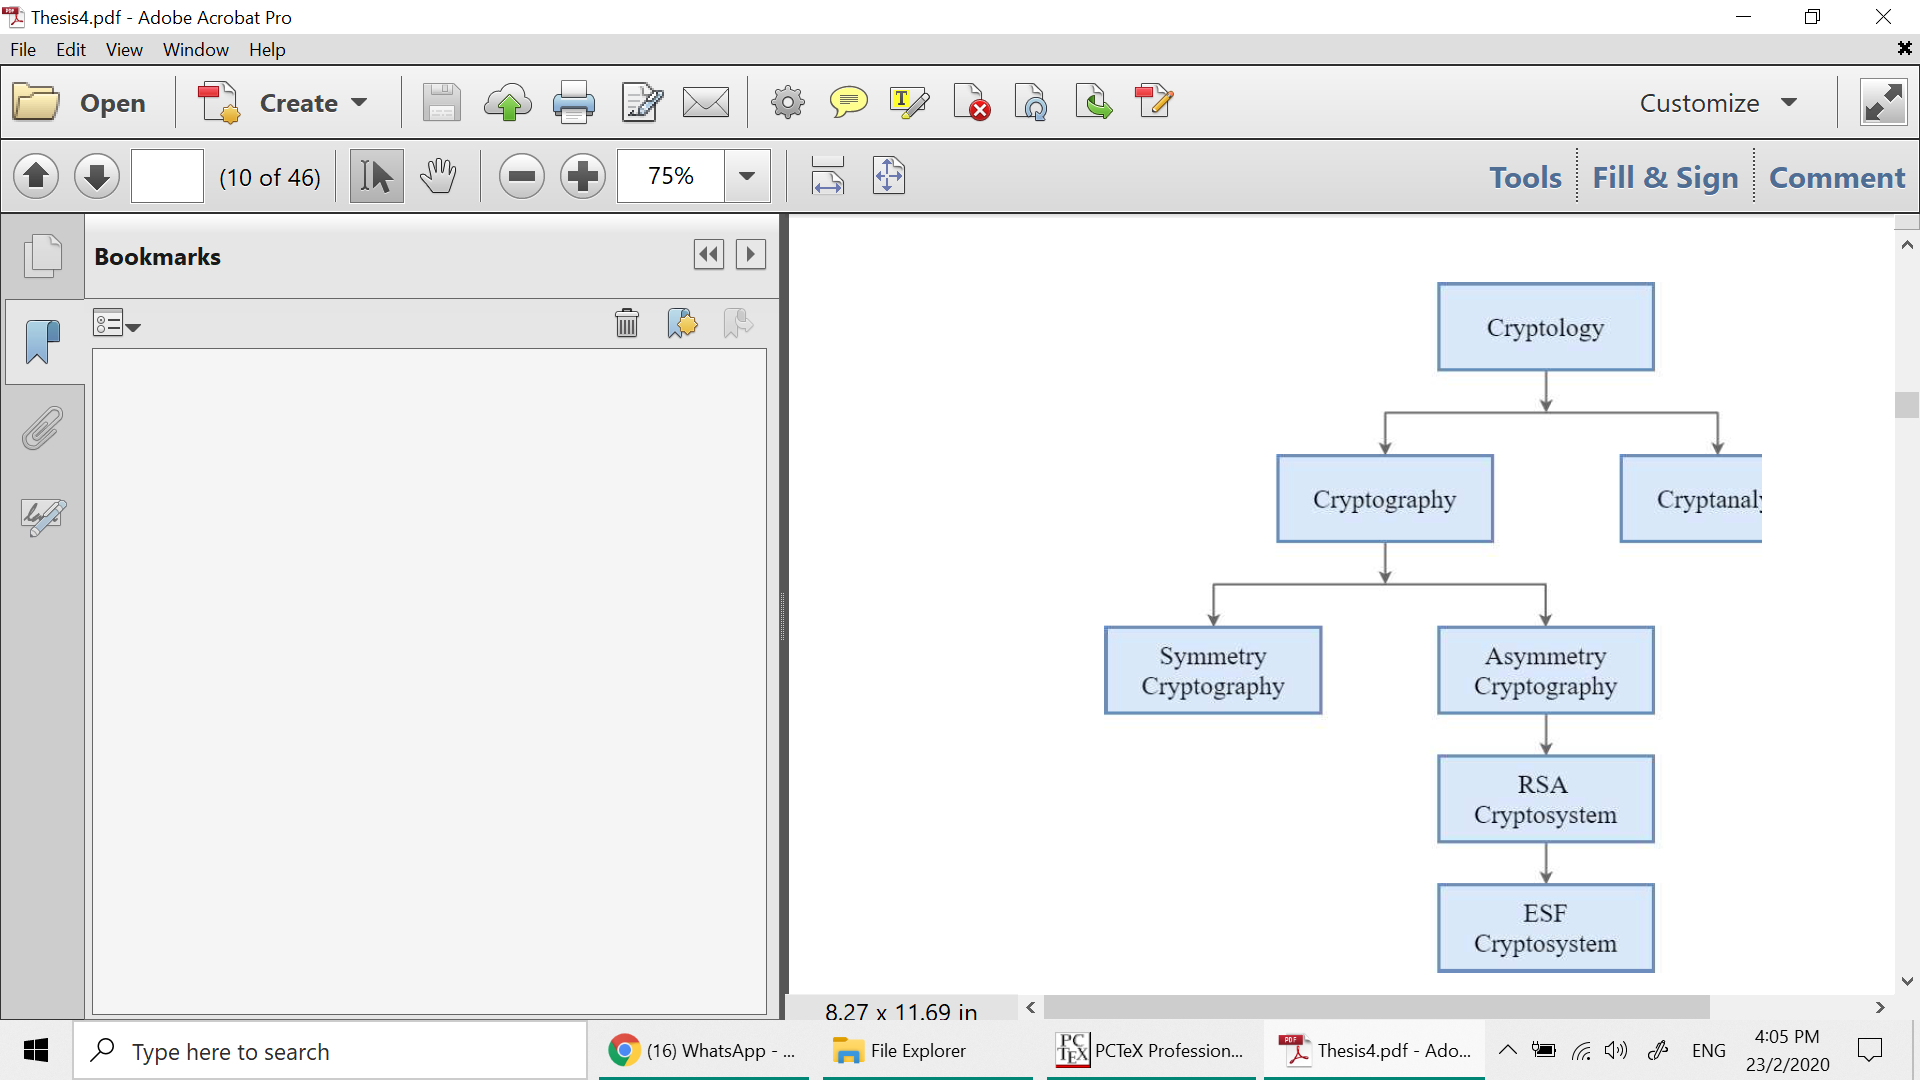
Task: Open the notification action center
Action: click(1870, 1050)
